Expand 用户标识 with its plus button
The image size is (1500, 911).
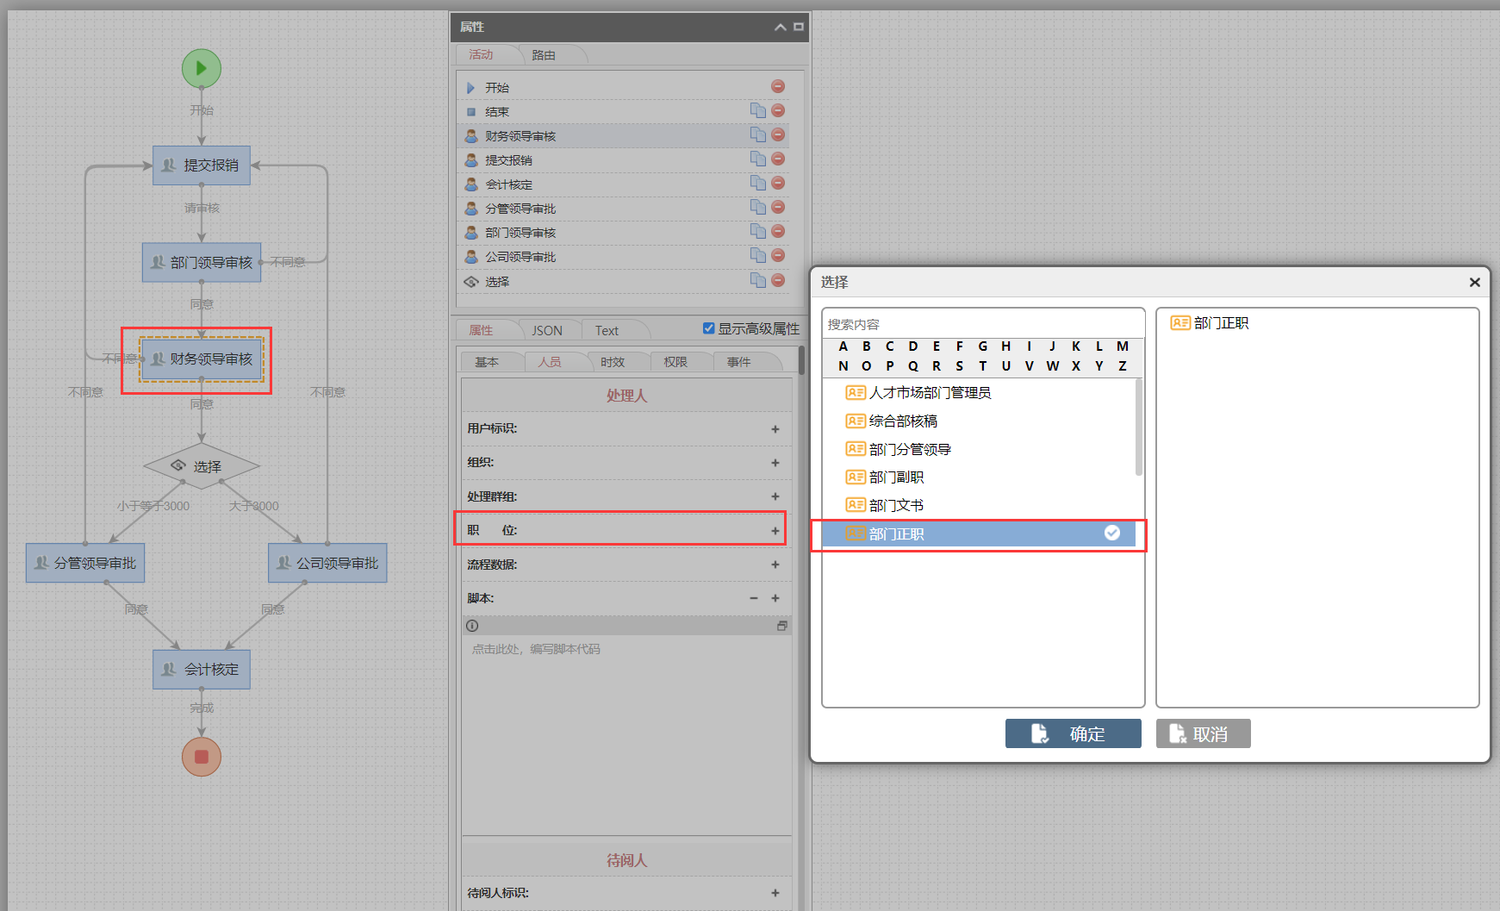(775, 429)
